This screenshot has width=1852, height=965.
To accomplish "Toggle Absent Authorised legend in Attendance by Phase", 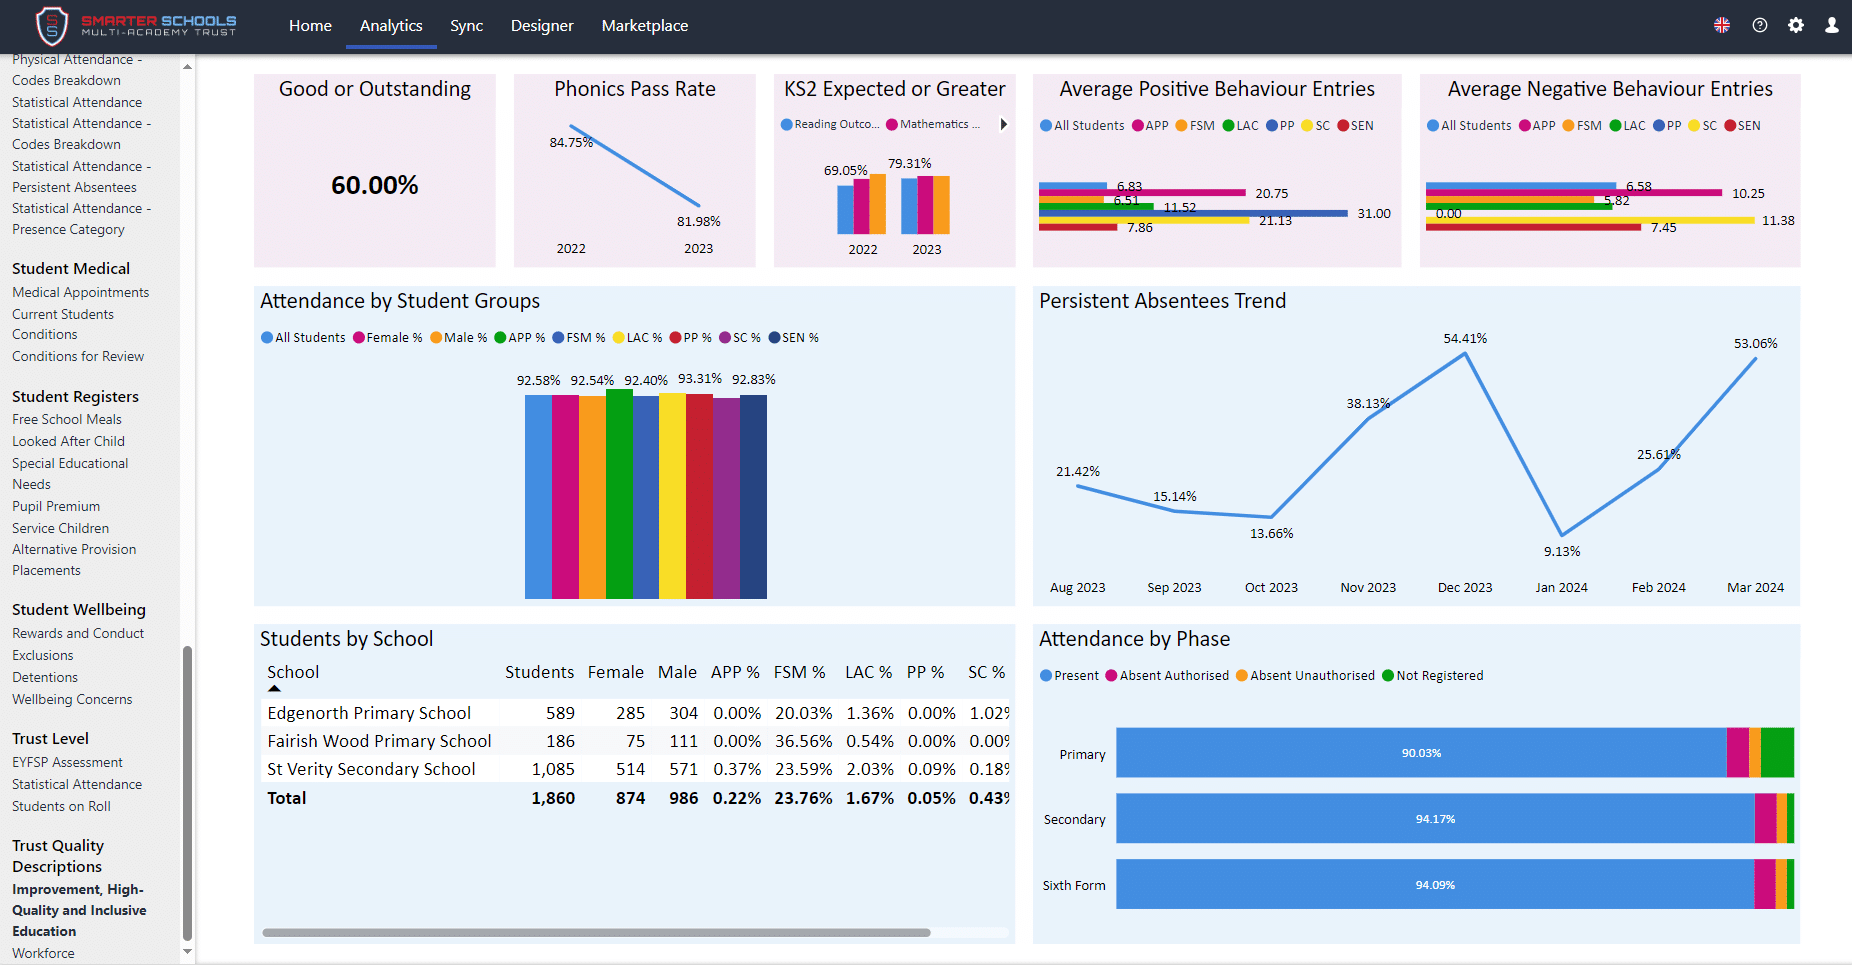I will pyautogui.click(x=1167, y=676).
